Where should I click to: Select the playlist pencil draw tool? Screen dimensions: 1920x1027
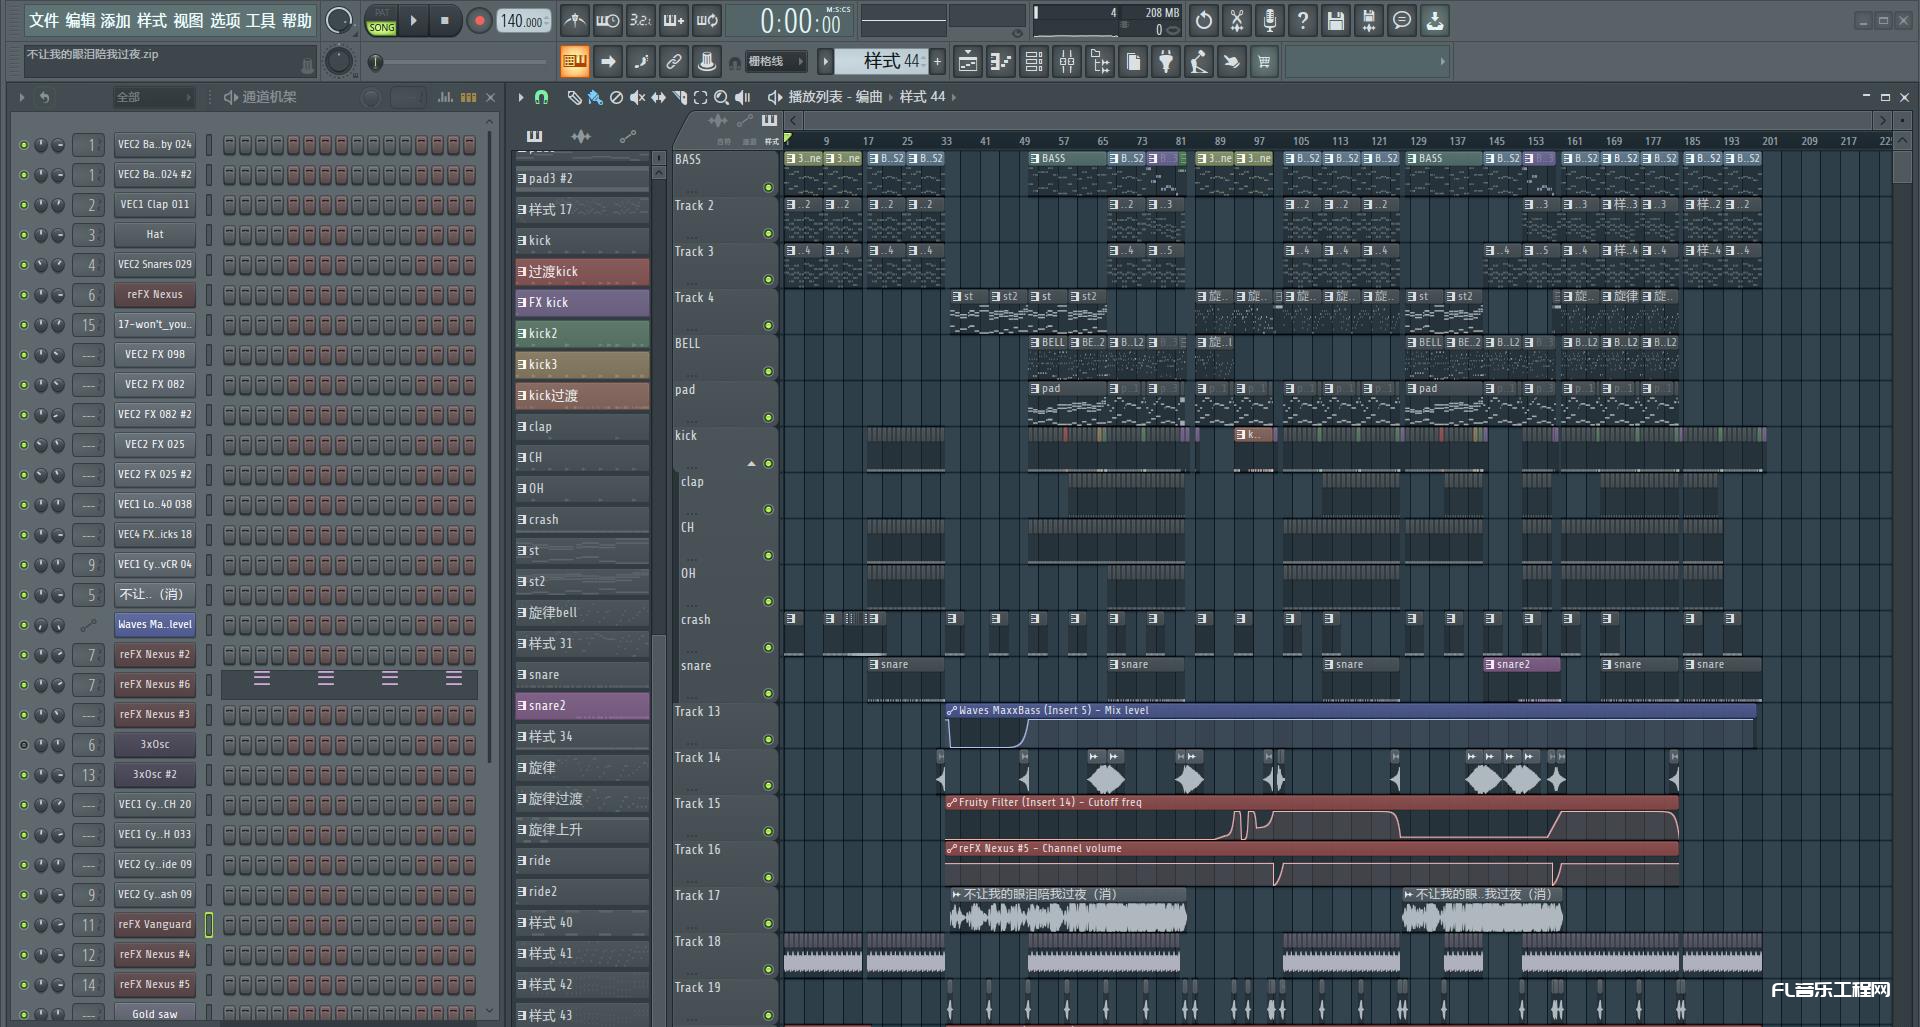574,97
